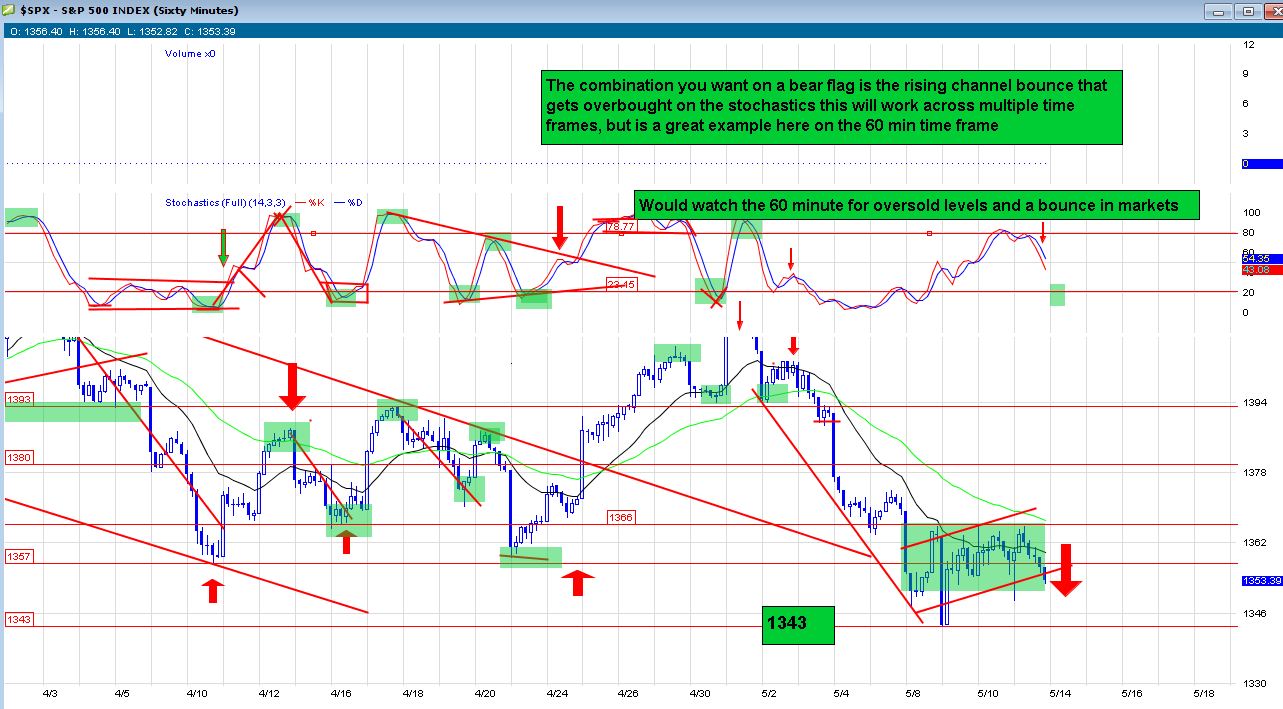Viewport: 1283px width, 709px height.
Task: Click the red %K legend marker
Action: coord(297,203)
